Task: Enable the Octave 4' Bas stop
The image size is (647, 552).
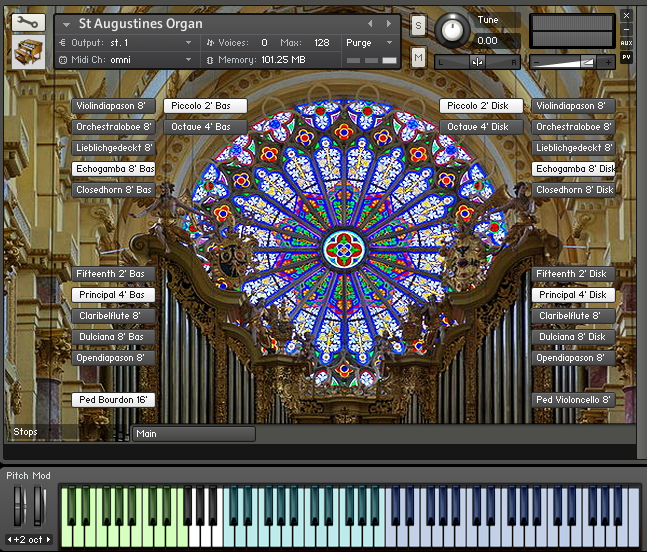Action: pos(205,127)
